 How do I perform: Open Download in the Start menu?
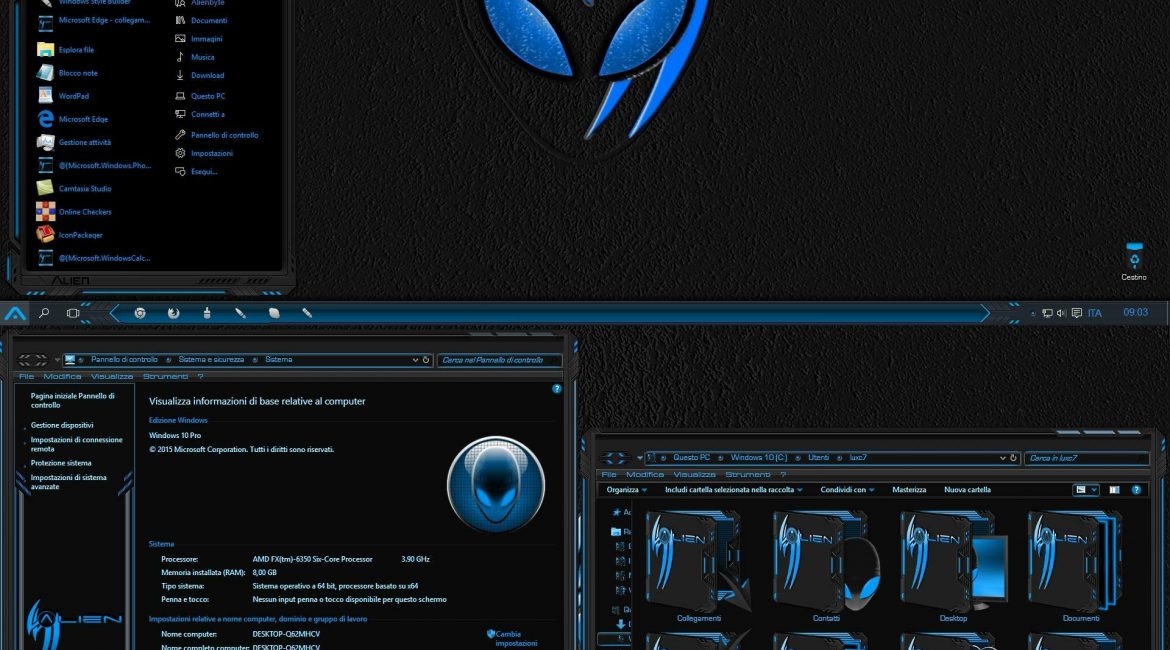tap(199, 75)
